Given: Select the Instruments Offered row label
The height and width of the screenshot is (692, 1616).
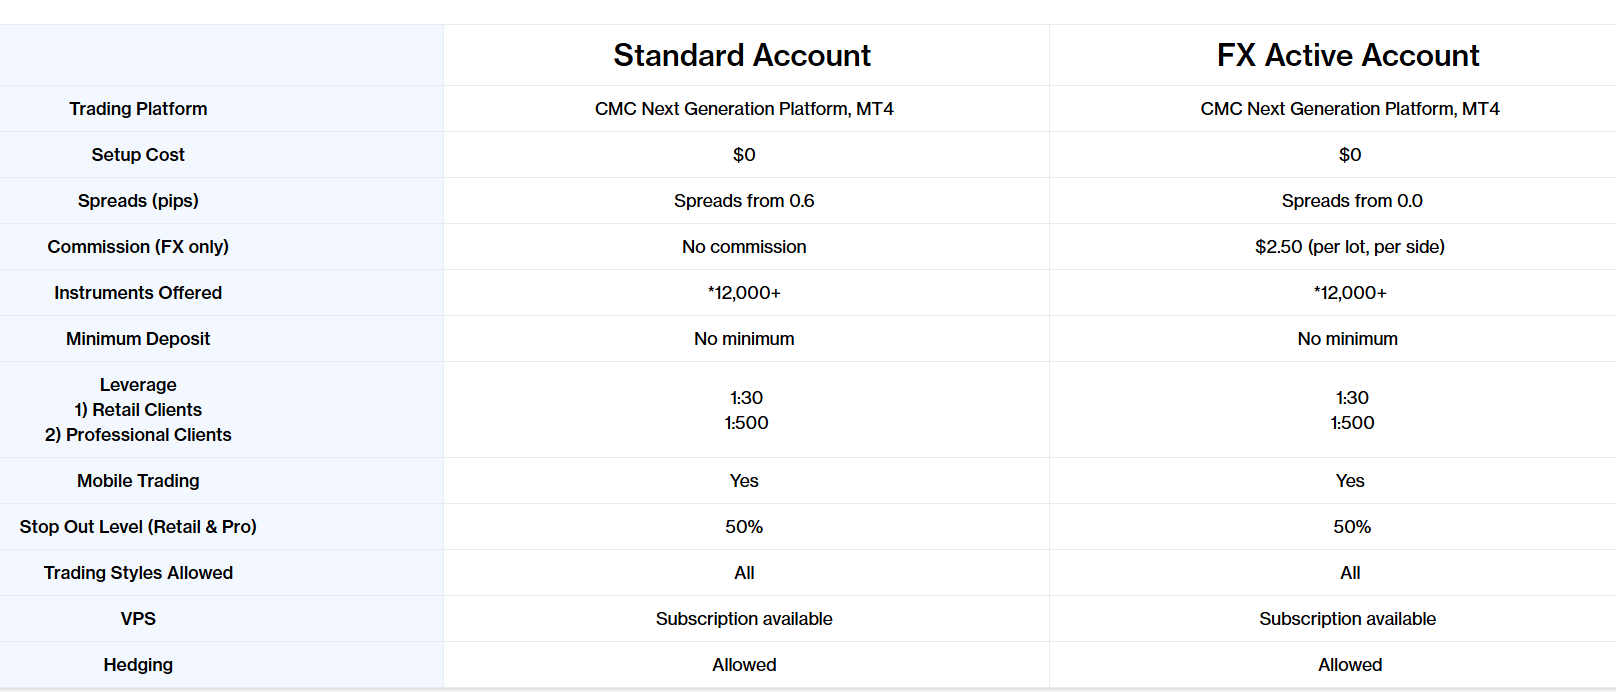Looking at the screenshot, I should pos(138,293).
